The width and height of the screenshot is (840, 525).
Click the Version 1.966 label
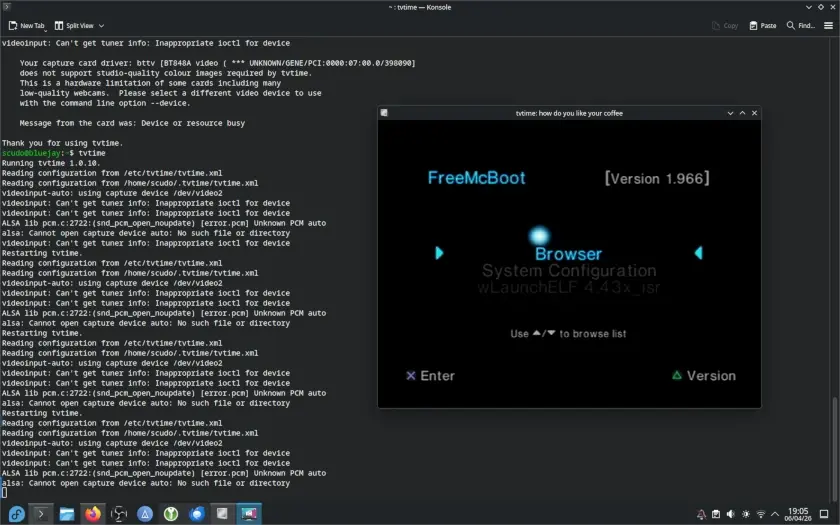(x=657, y=178)
